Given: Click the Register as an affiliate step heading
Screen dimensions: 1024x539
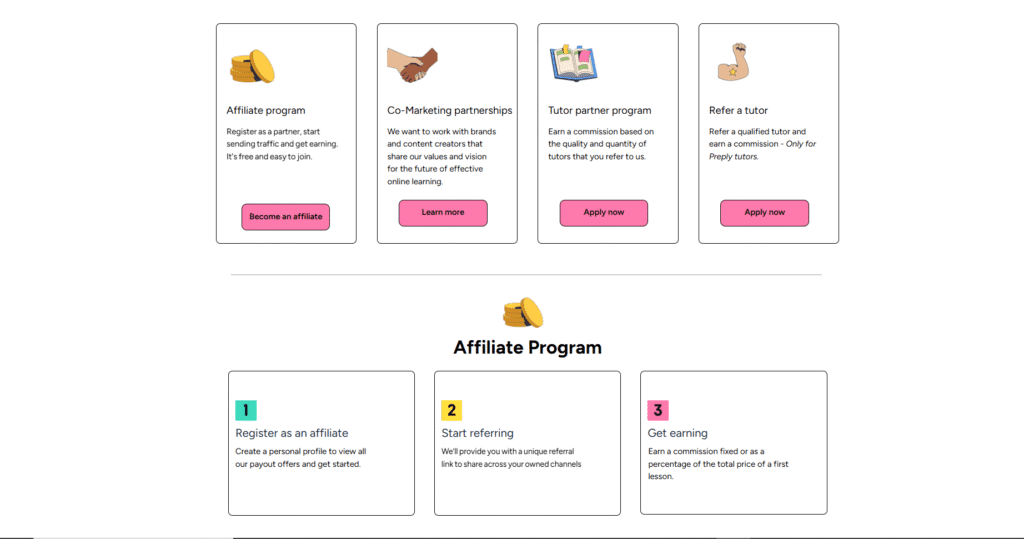Looking at the screenshot, I should (292, 433).
